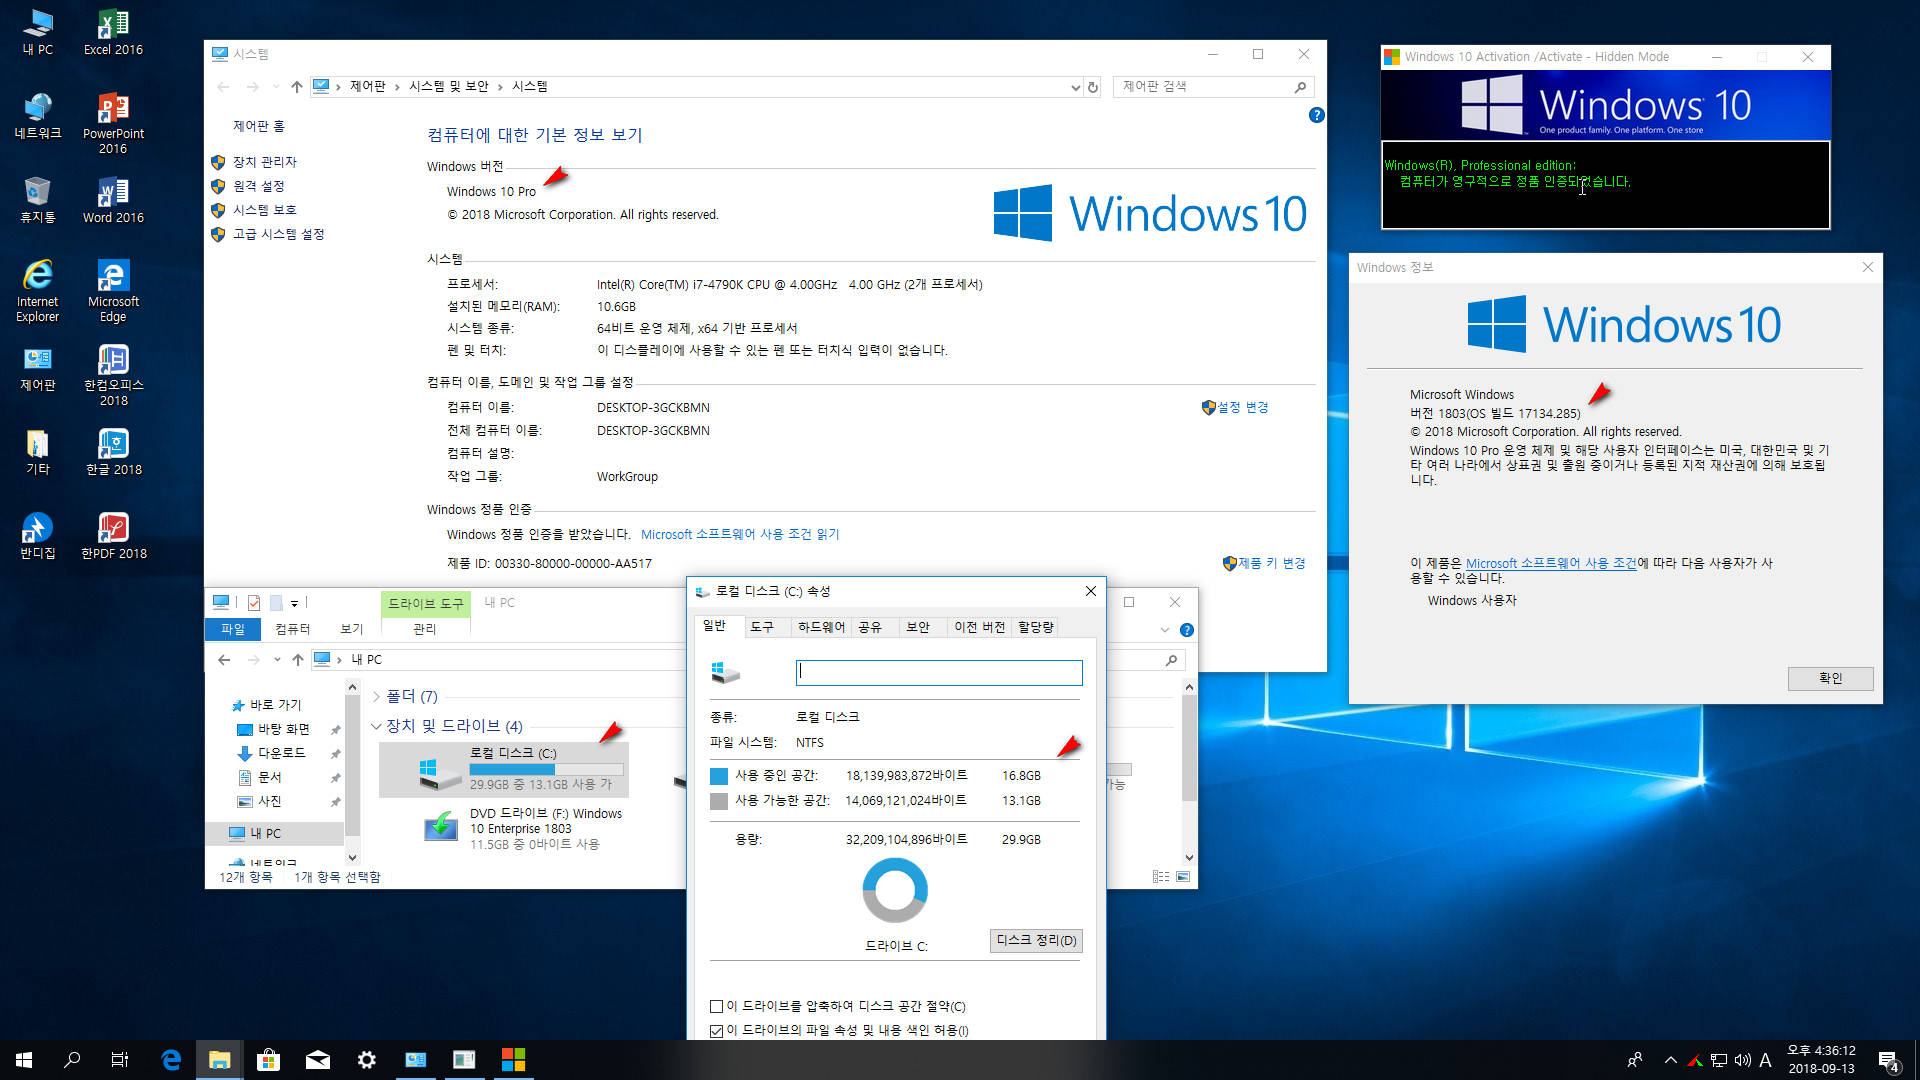Screen dimensions: 1920x1080
Task: Click the up arrow in the System window
Action: click(x=297, y=87)
